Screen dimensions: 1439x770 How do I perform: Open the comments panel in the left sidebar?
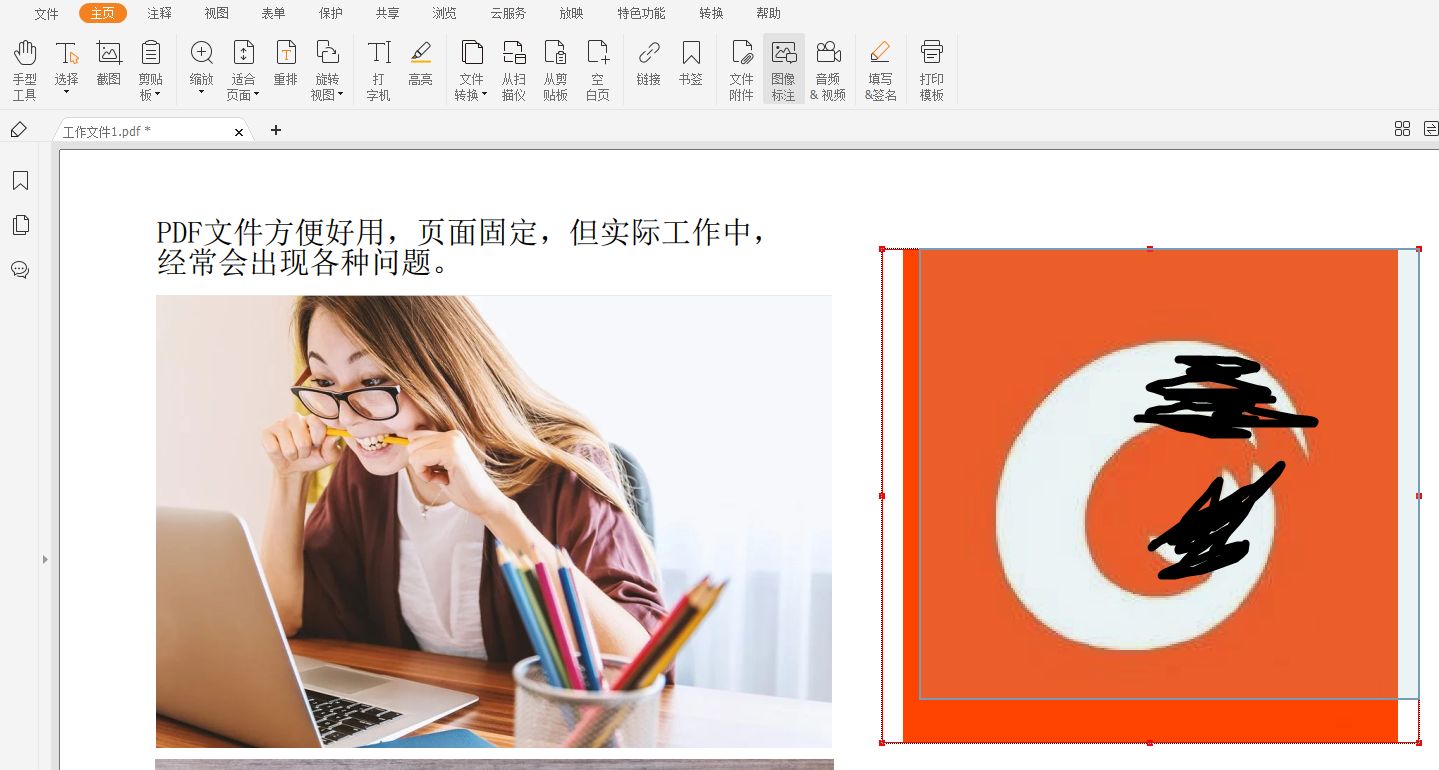pos(20,270)
